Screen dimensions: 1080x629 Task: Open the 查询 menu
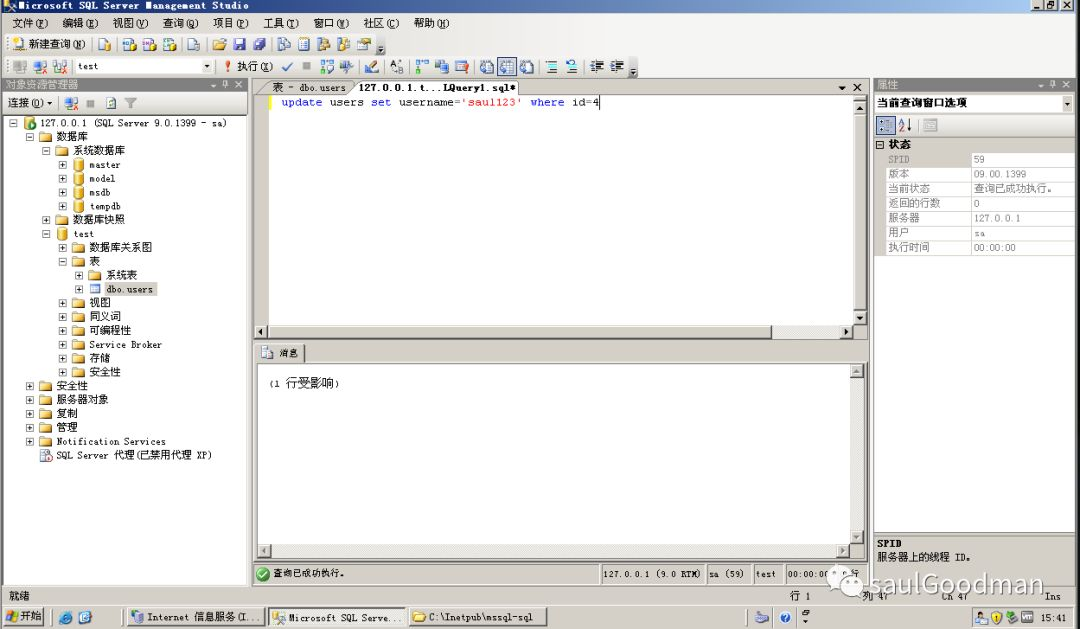(x=180, y=23)
